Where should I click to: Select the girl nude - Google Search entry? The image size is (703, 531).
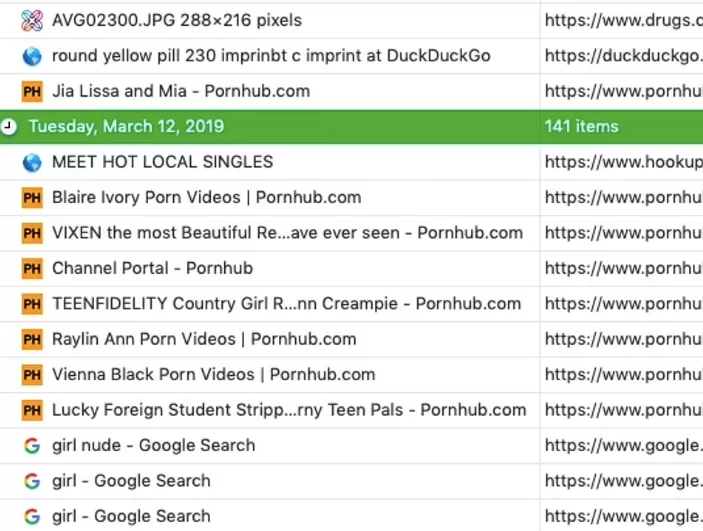point(153,445)
